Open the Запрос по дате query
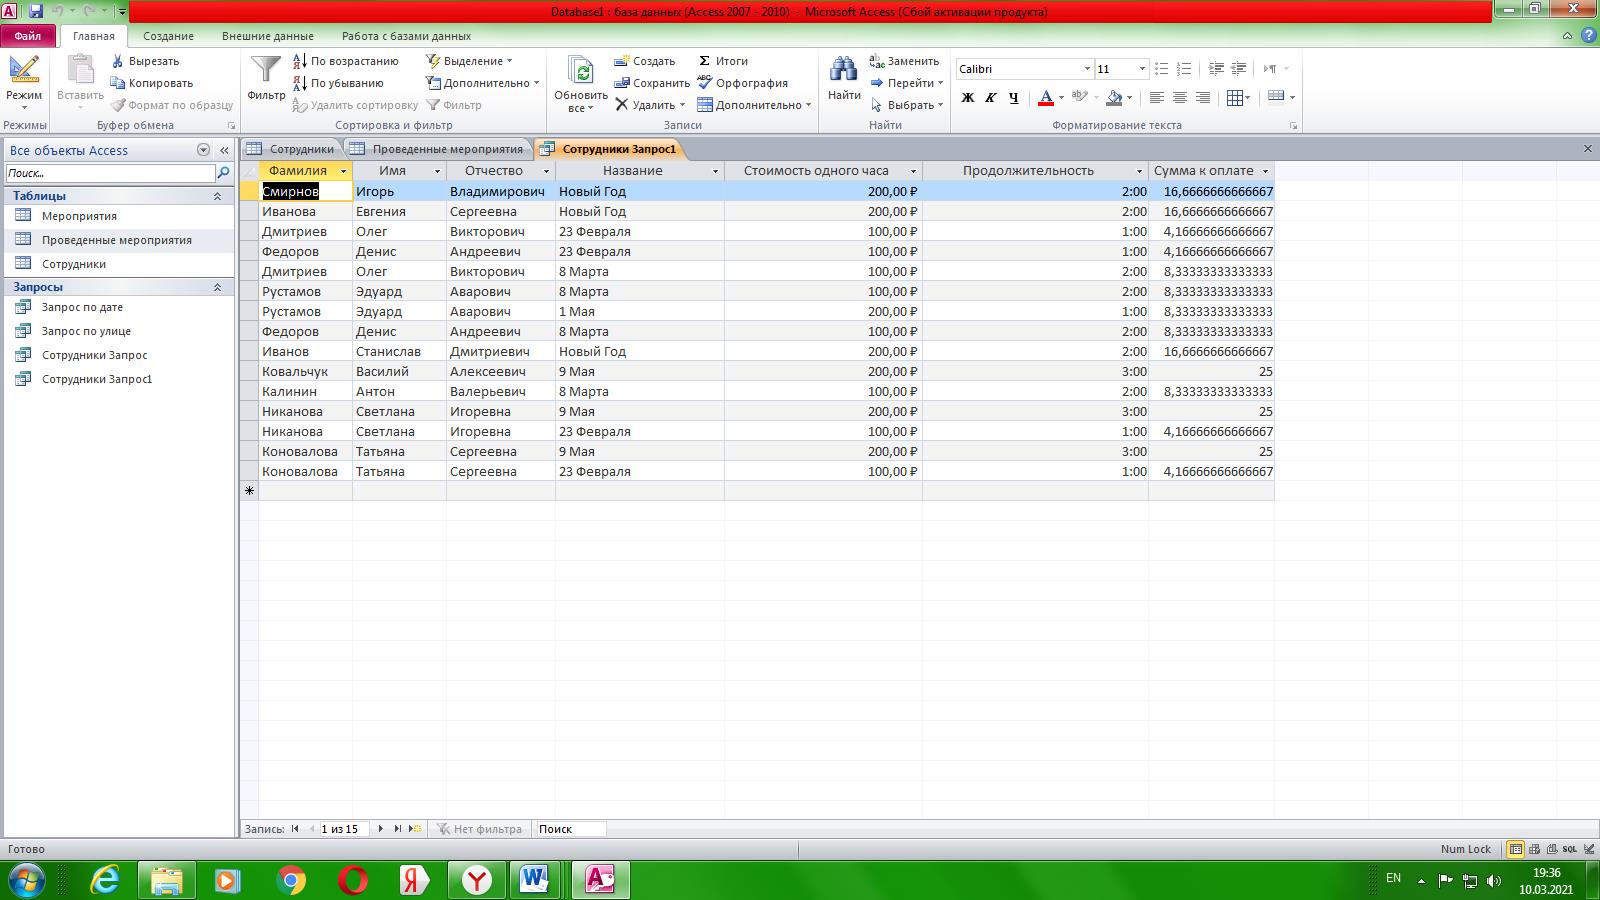The height and width of the screenshot is (900, 1600). pyautogui.click(x=82, y=307)
